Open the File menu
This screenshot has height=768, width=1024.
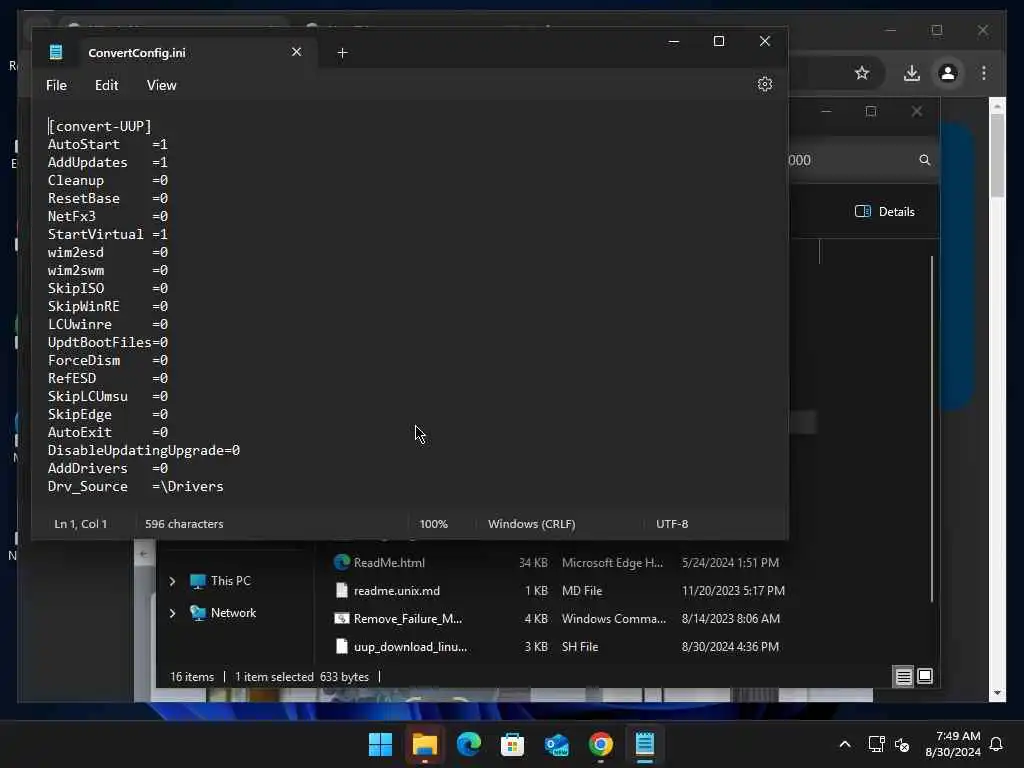(x=56, y=86)
